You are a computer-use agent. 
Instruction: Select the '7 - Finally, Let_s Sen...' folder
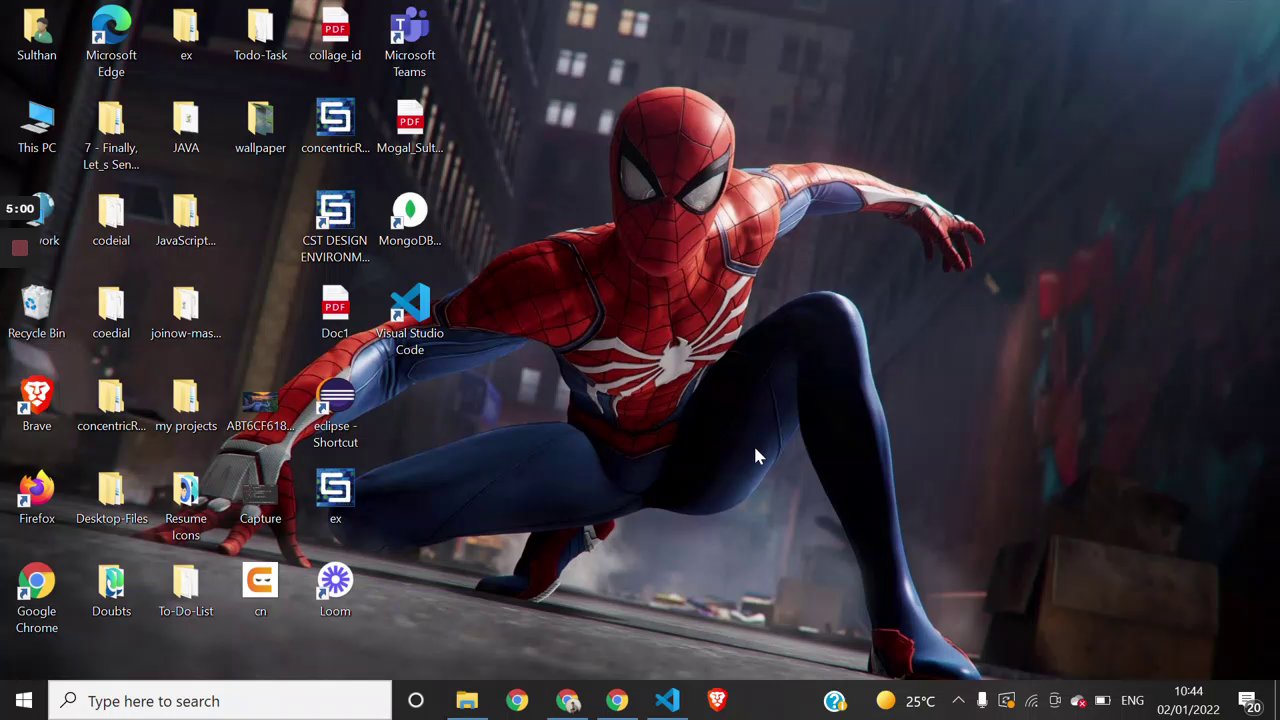point(111,136)
